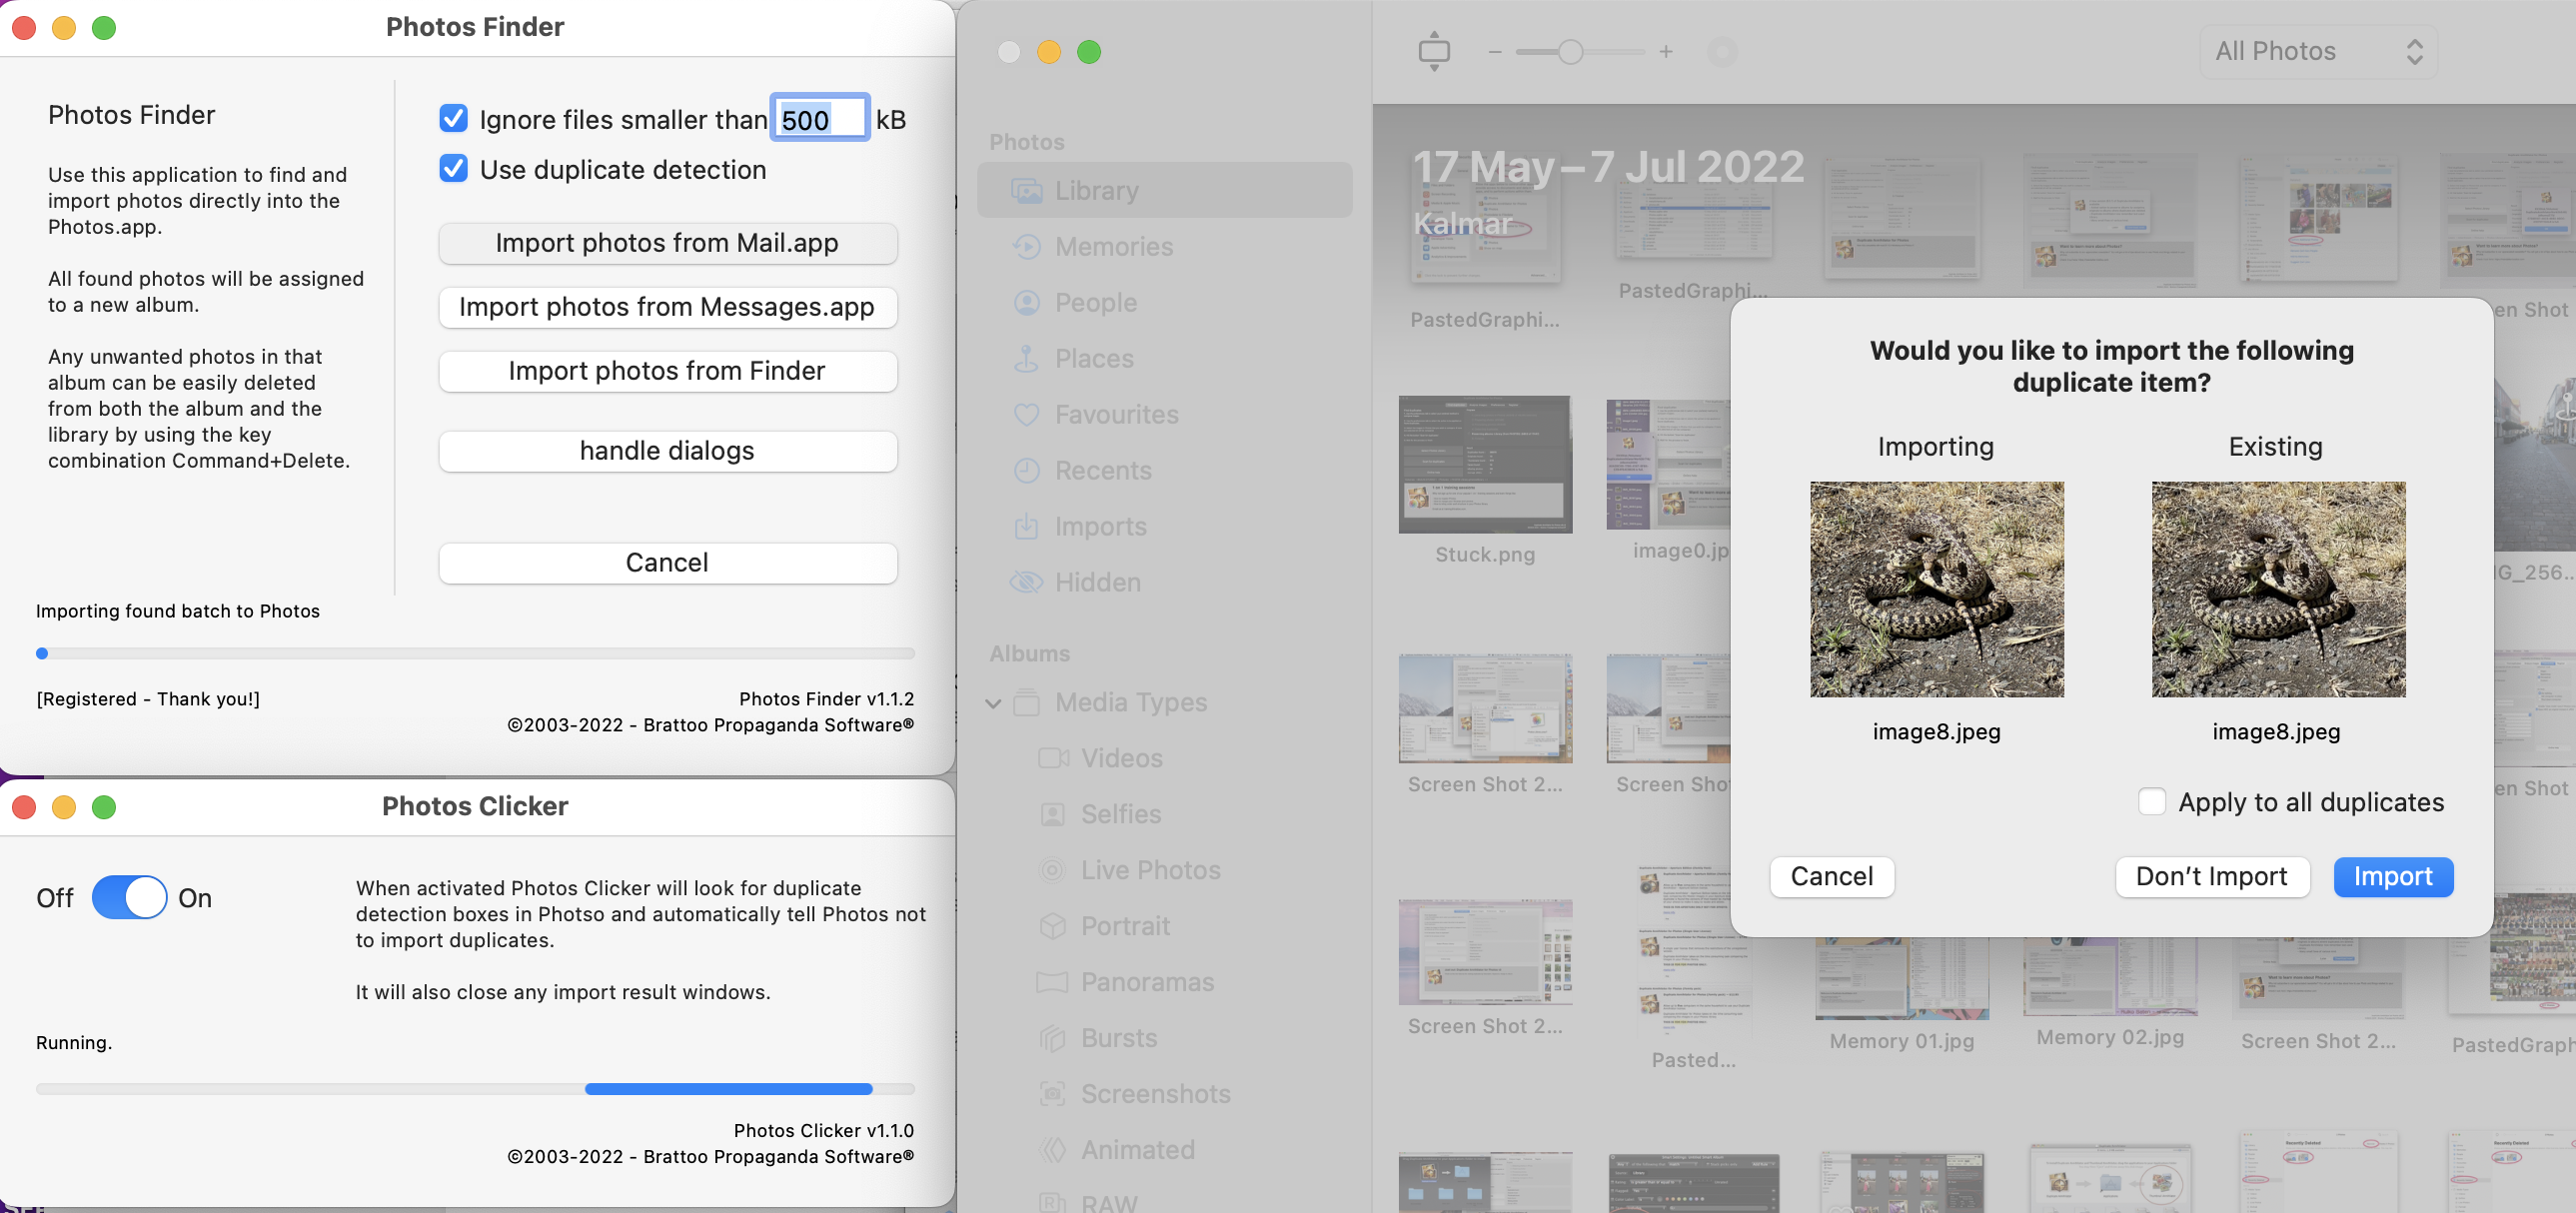Click Import photos from Finder button

[668, 371]
